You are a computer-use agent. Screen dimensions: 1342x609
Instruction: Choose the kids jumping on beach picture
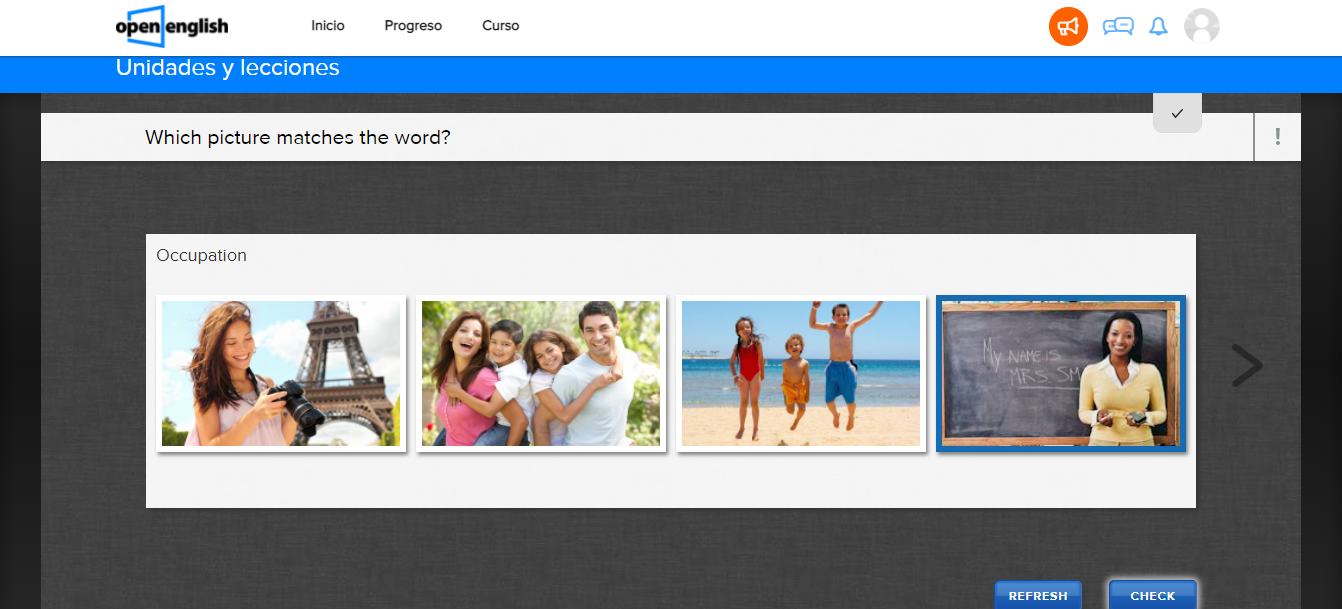point(801,373)
